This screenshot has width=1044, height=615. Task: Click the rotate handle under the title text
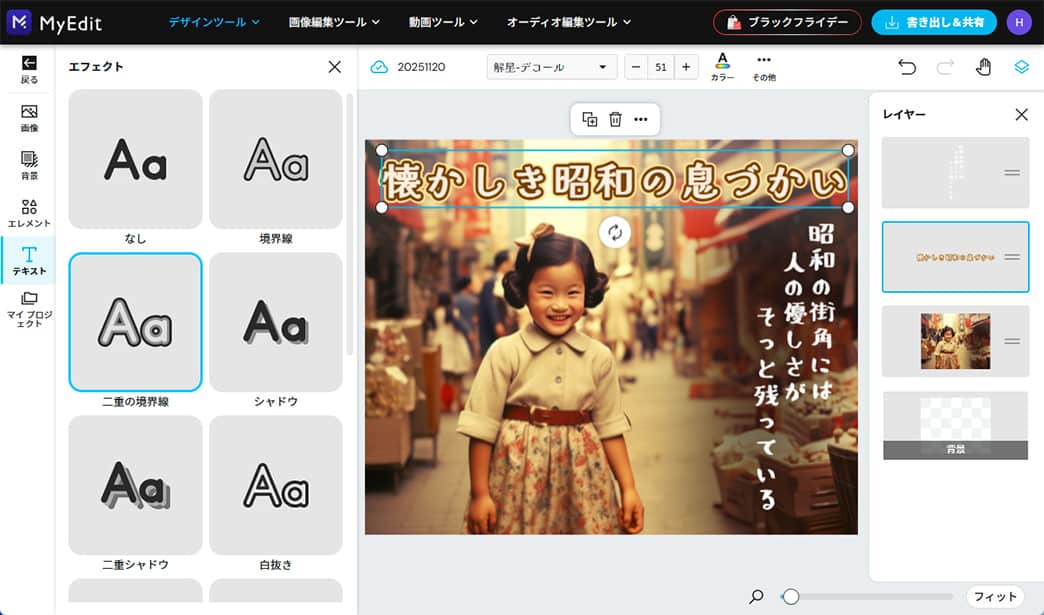click(615, 233)
